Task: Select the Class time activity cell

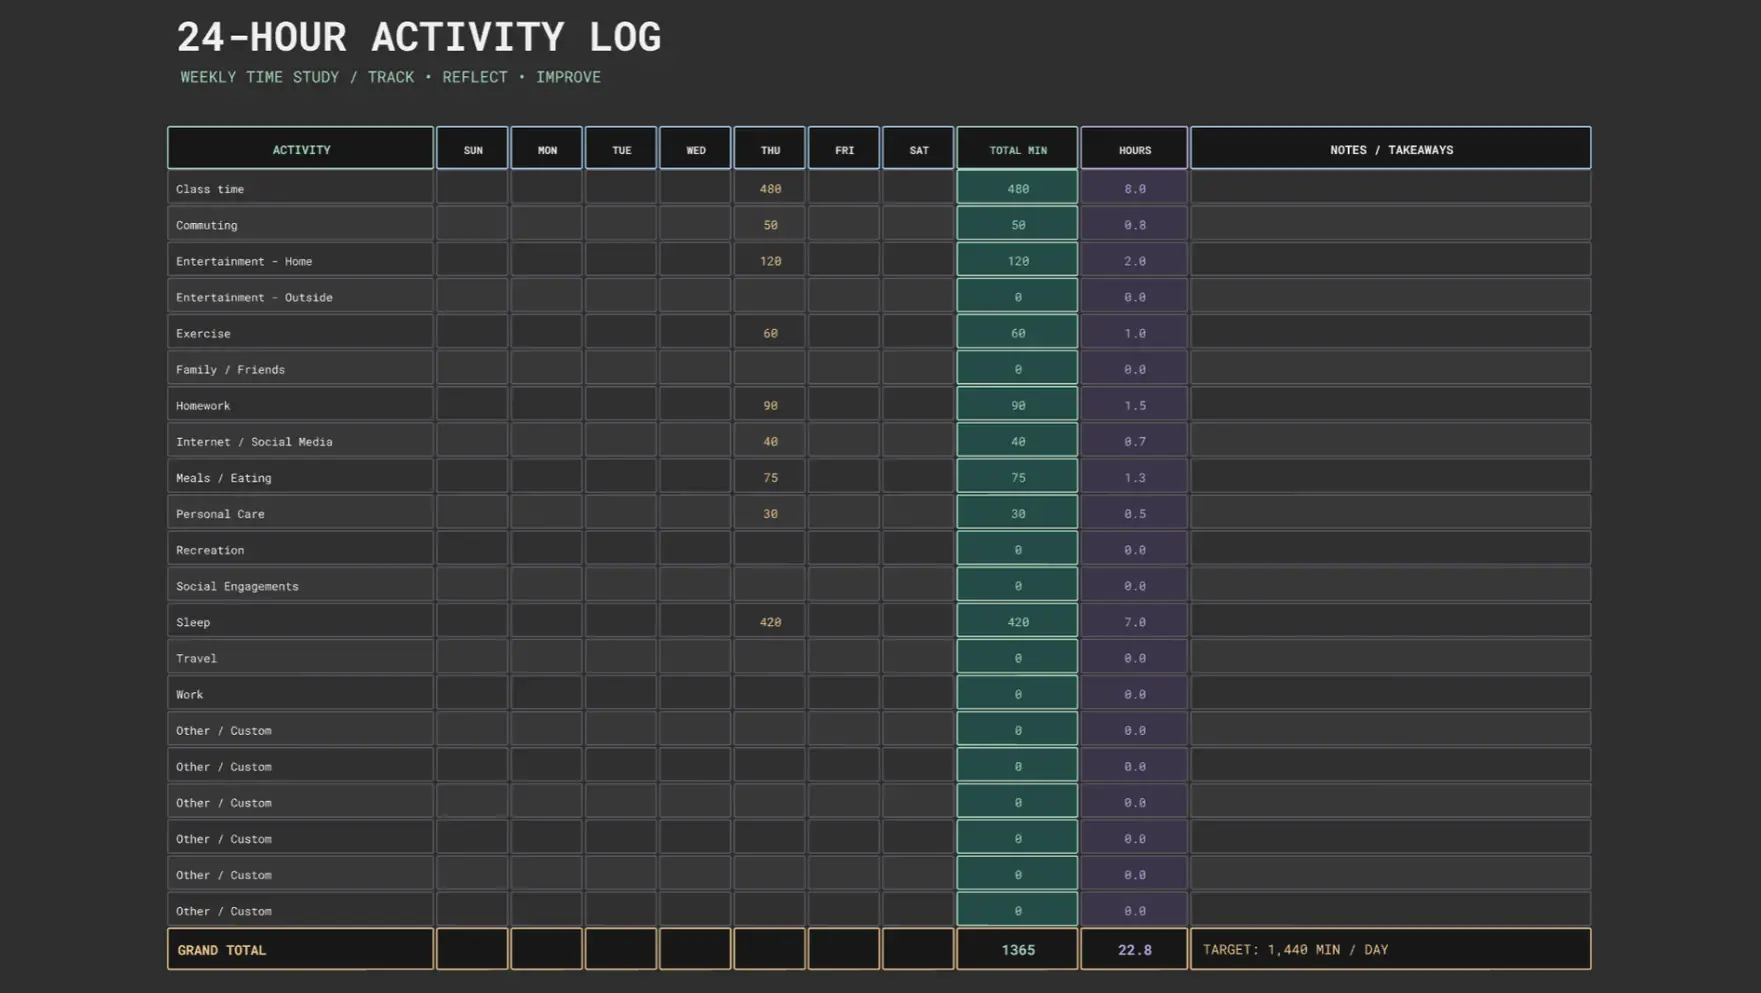Action: [x=300, y=188]
